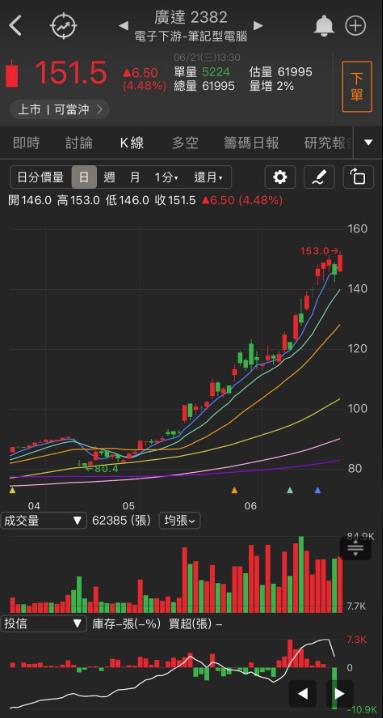383x718 pixels.
Task: Tap the orange triangle event marker
Action: coord(235,490)
